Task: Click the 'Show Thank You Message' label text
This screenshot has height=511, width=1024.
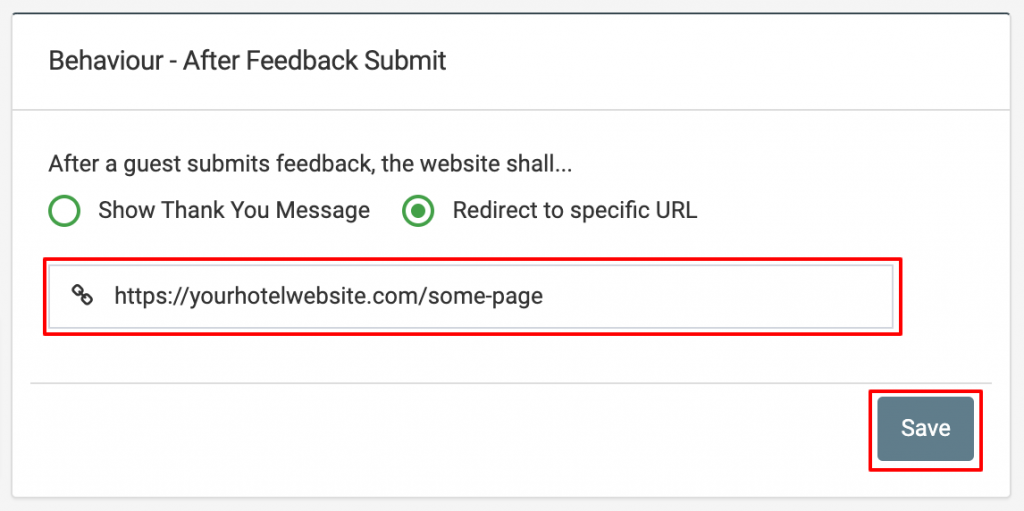Action: [x=234, y=211]
